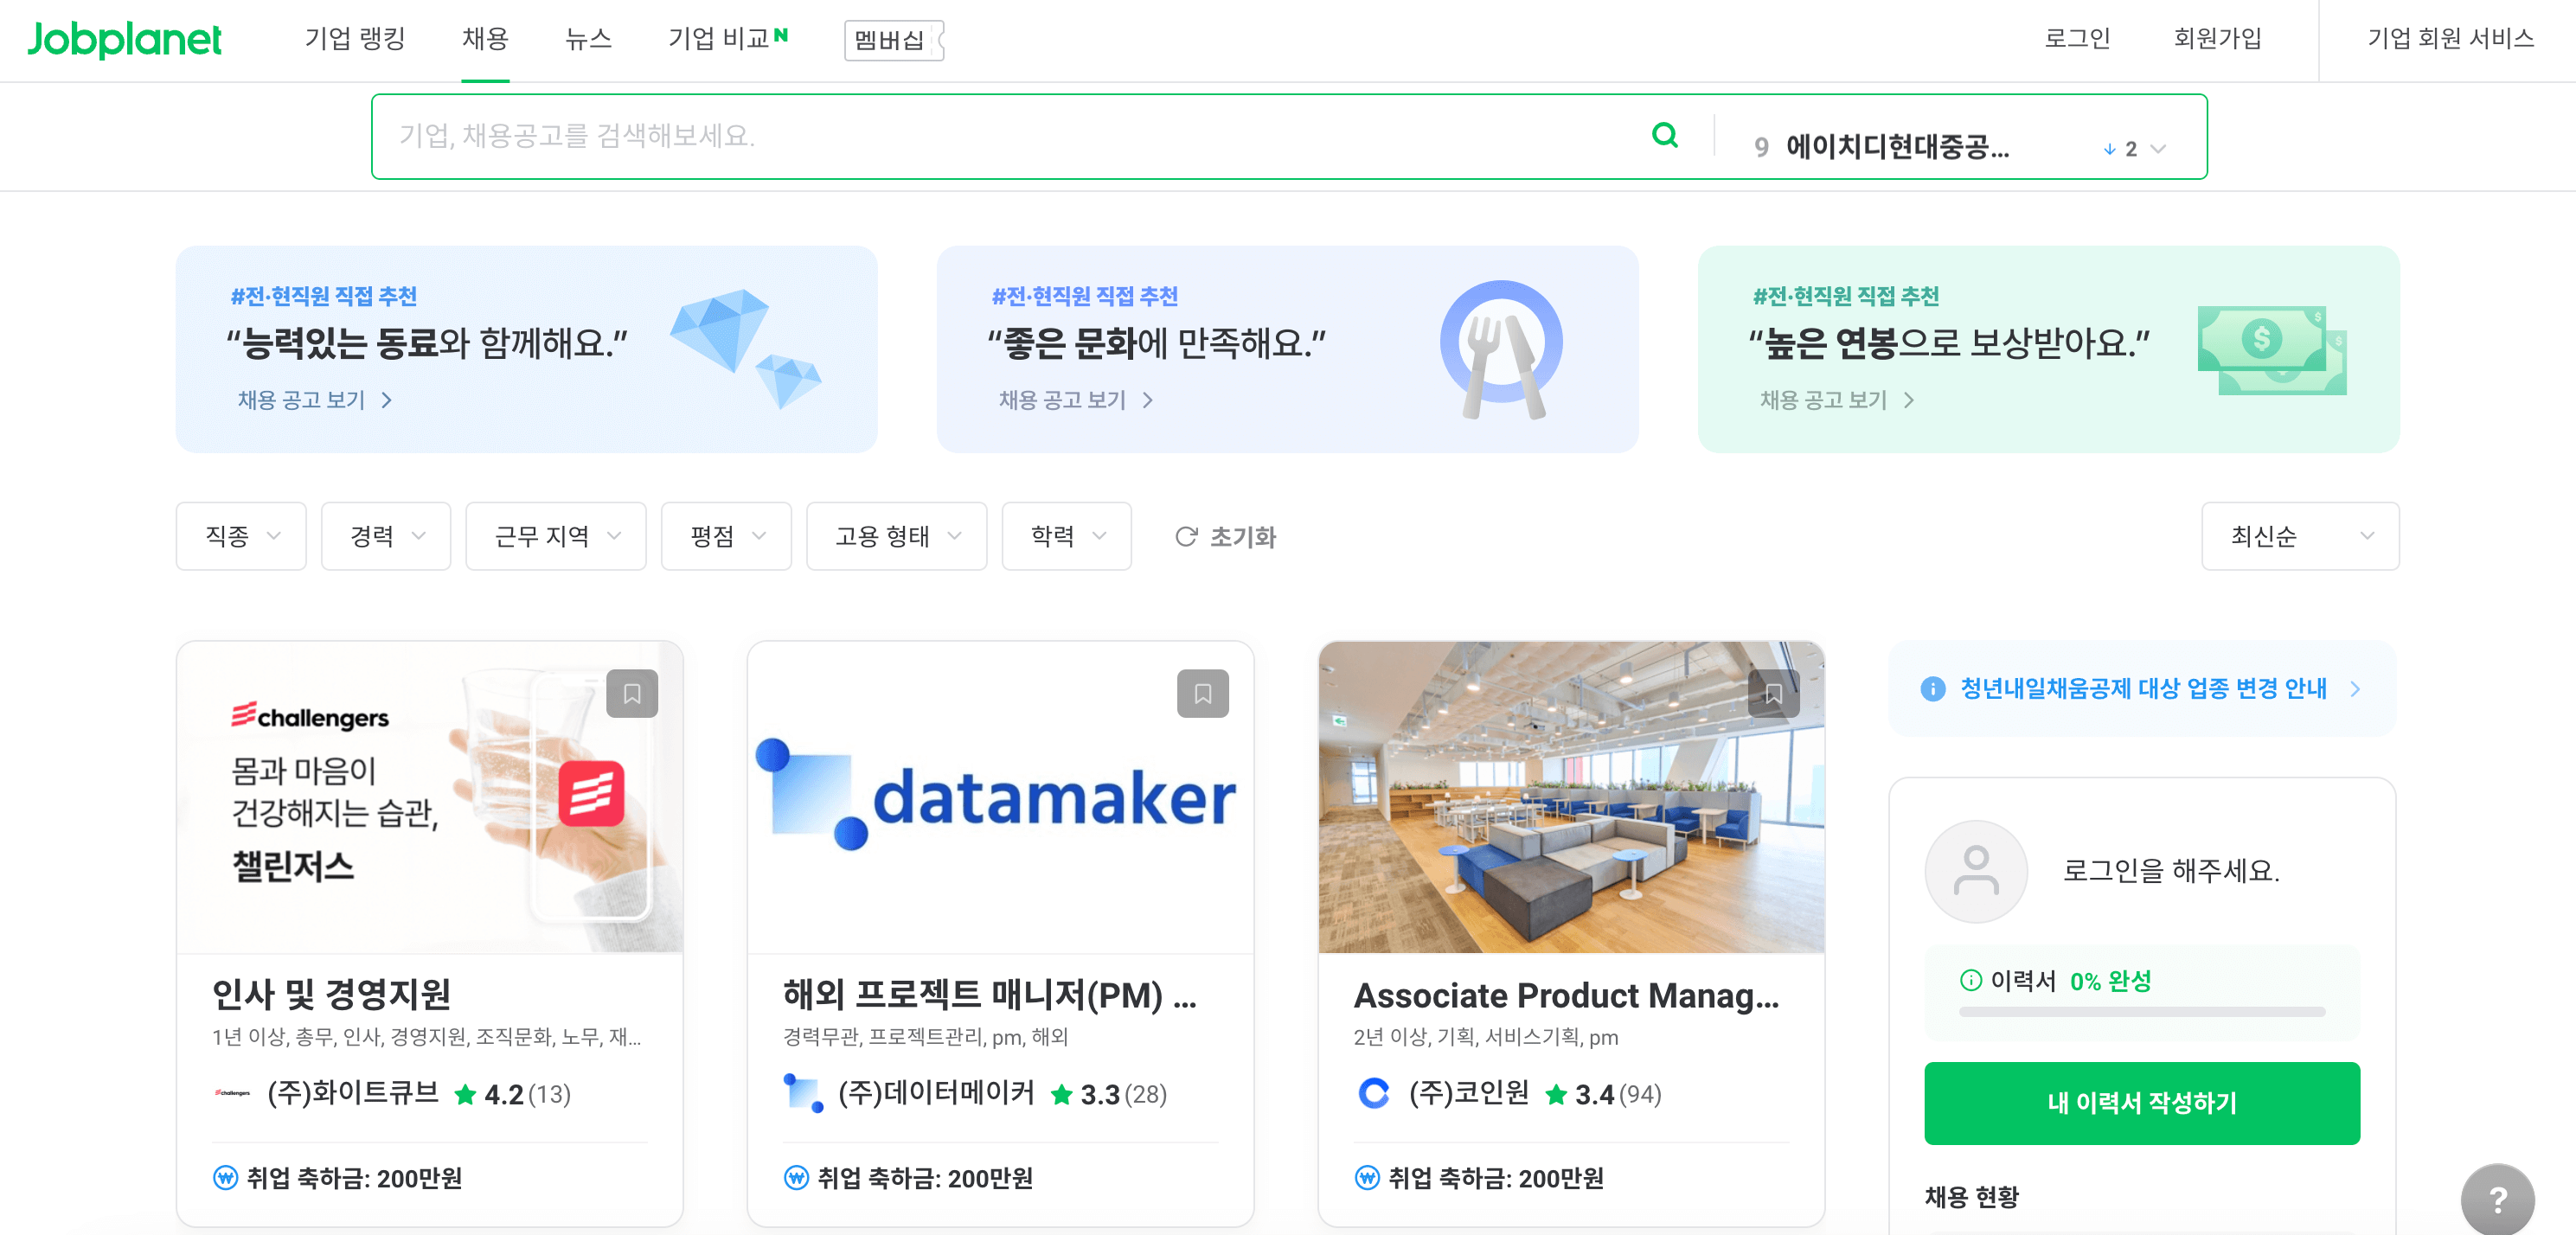Open 채용 공고 보기 on 높은 연봉 banner
Viewport: 2576px width, 1235px height.
(1836, 400)
